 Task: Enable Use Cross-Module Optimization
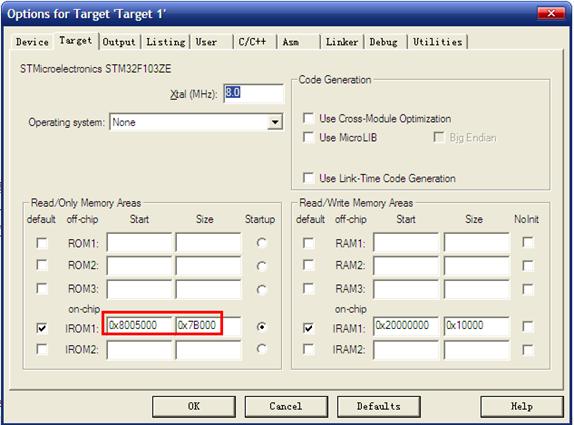[x=308, y=118]
